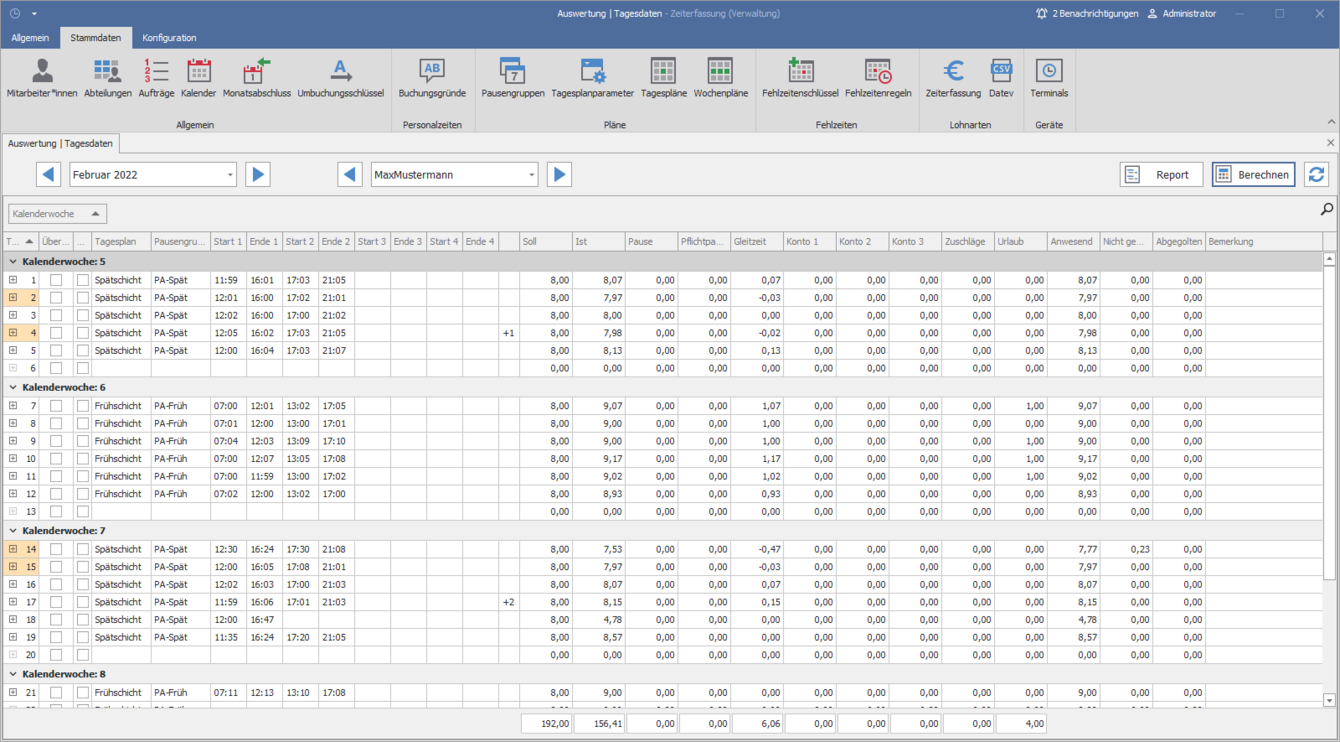The height and width of the screenshot is (742, 1340).
Task: Open Fehlzeitenregeln in the ribbon
Action: [x=878, y=78]
